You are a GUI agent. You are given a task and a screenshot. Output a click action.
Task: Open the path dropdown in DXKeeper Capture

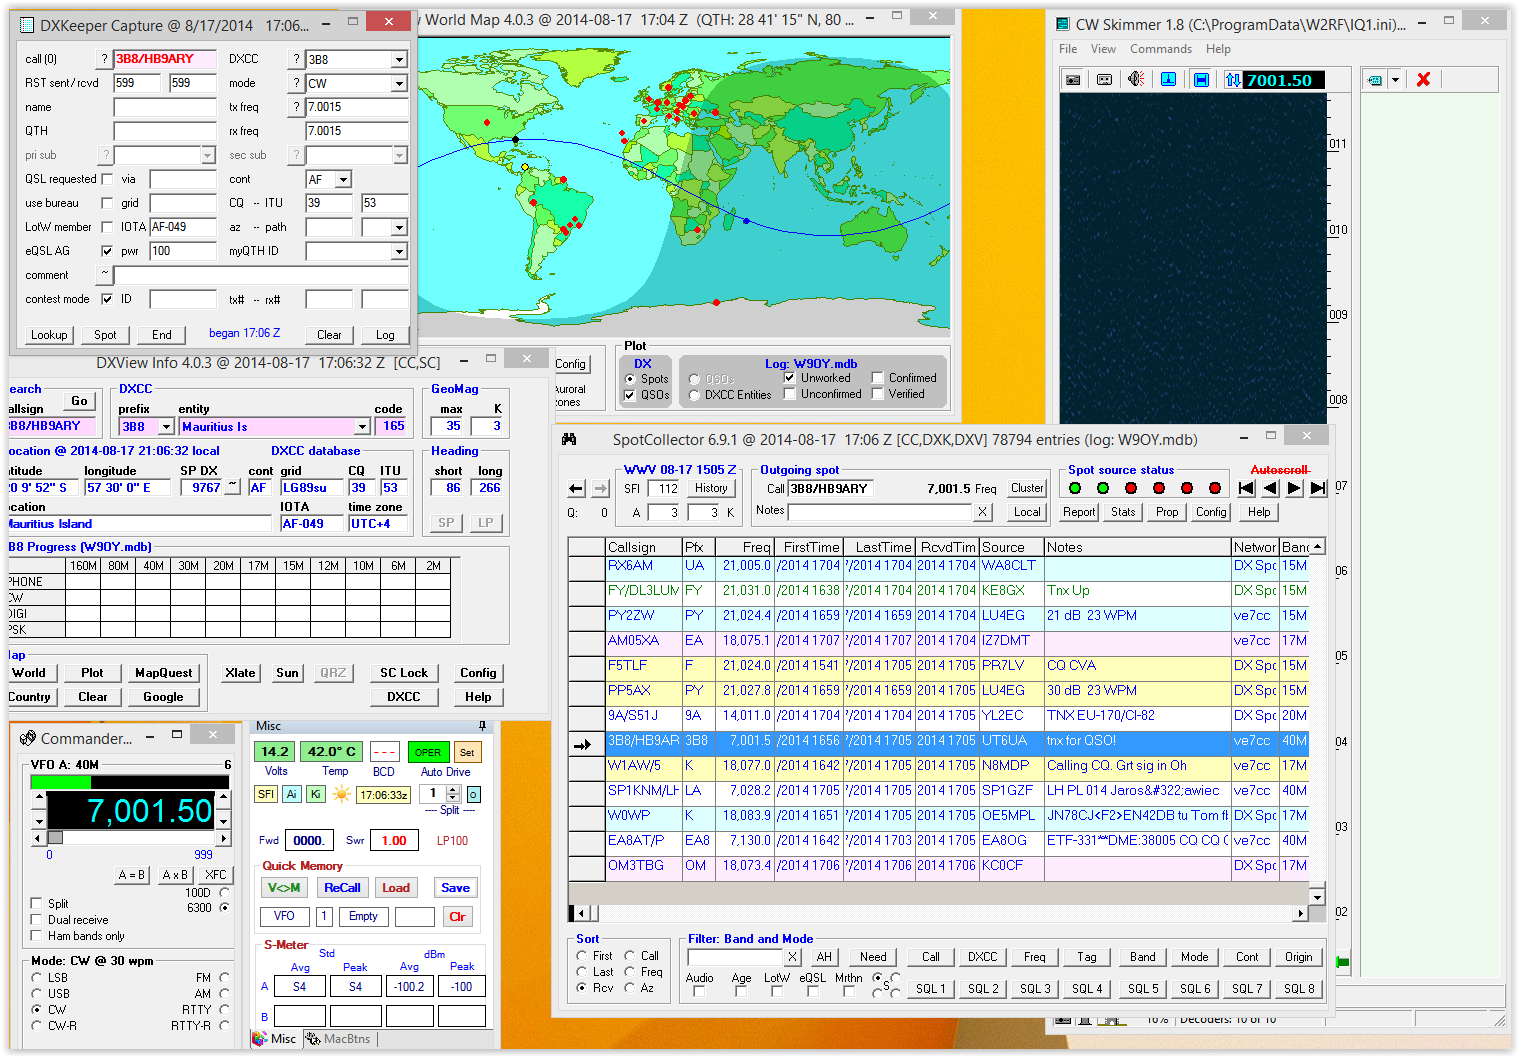pos(399,227)
